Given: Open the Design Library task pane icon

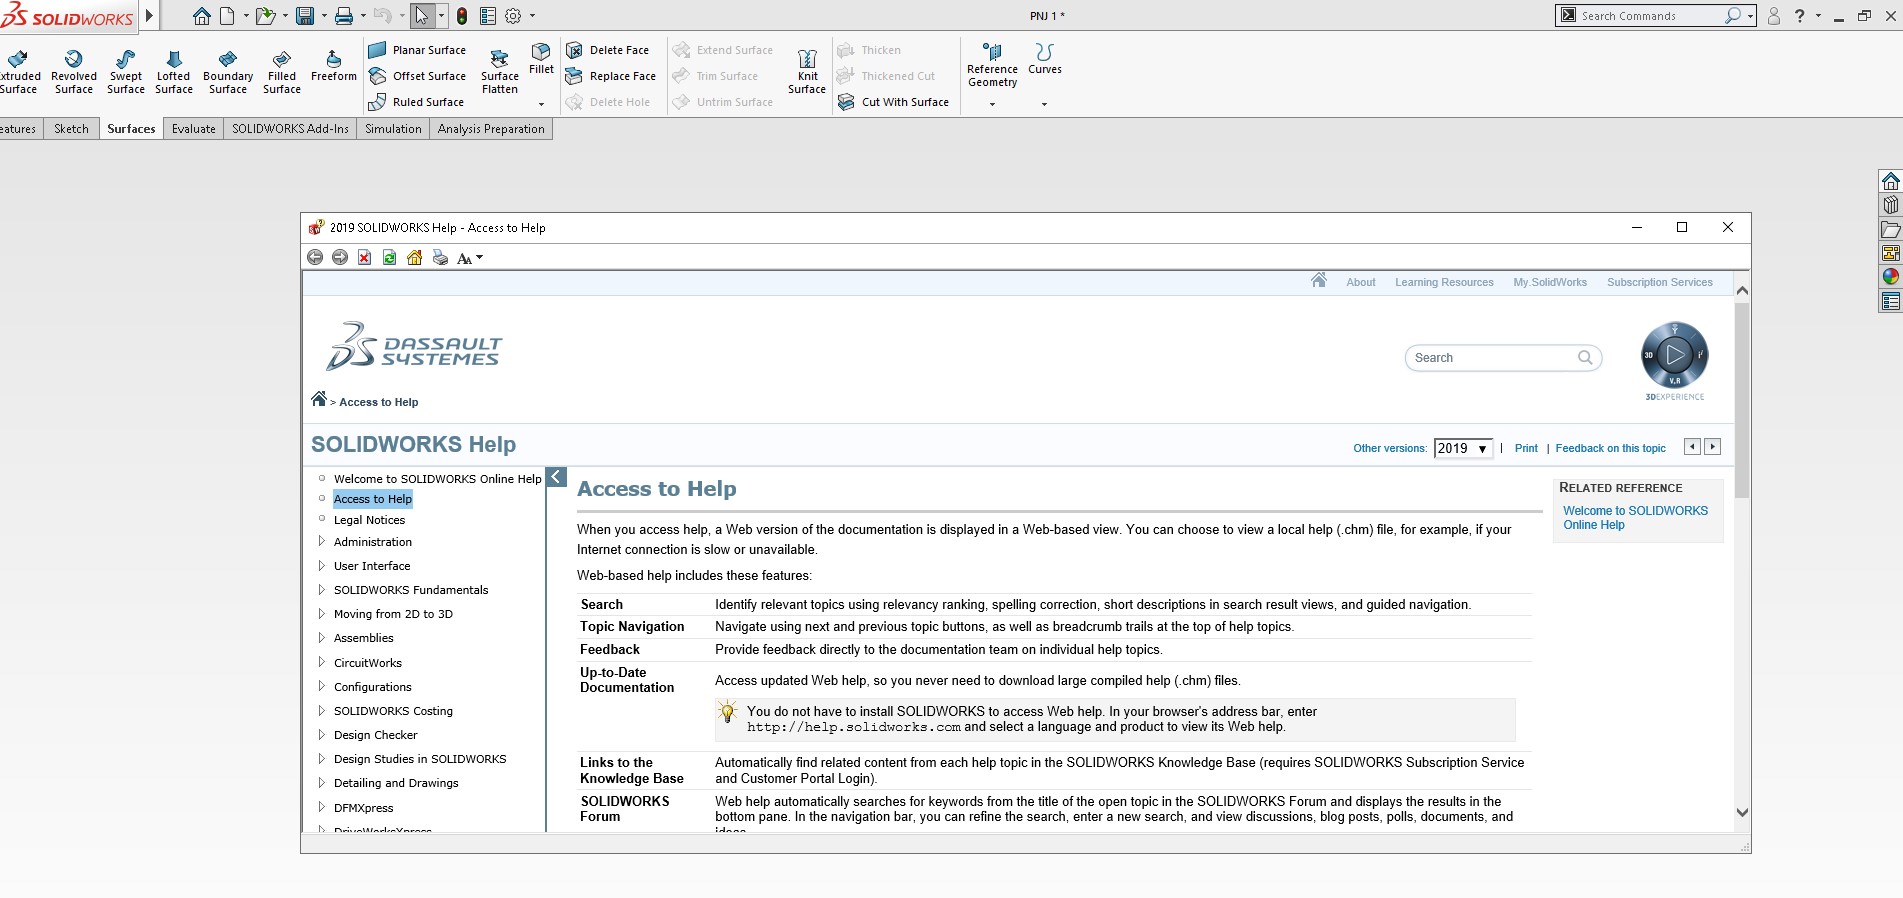Looking at the screenshot, I should (1890, 205).
